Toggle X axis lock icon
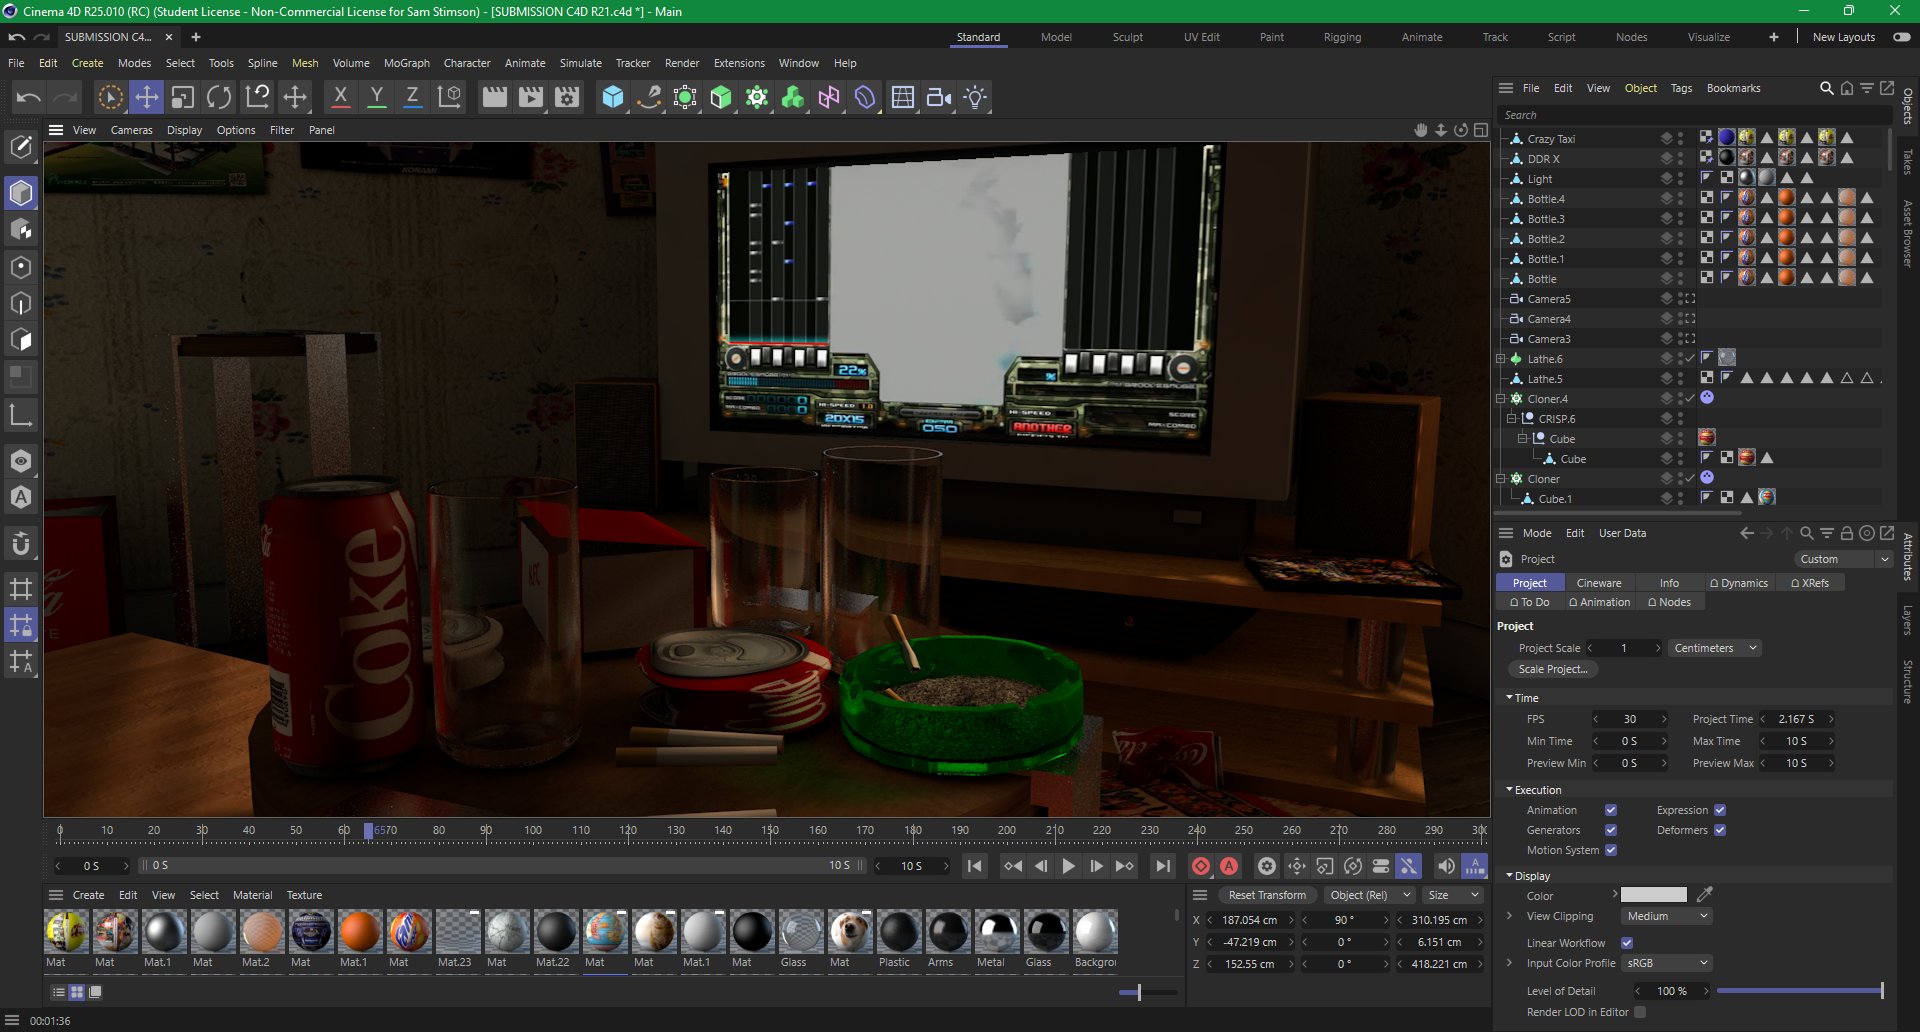This screenshot has width=1920, height=1032. (x=340, y=97)
